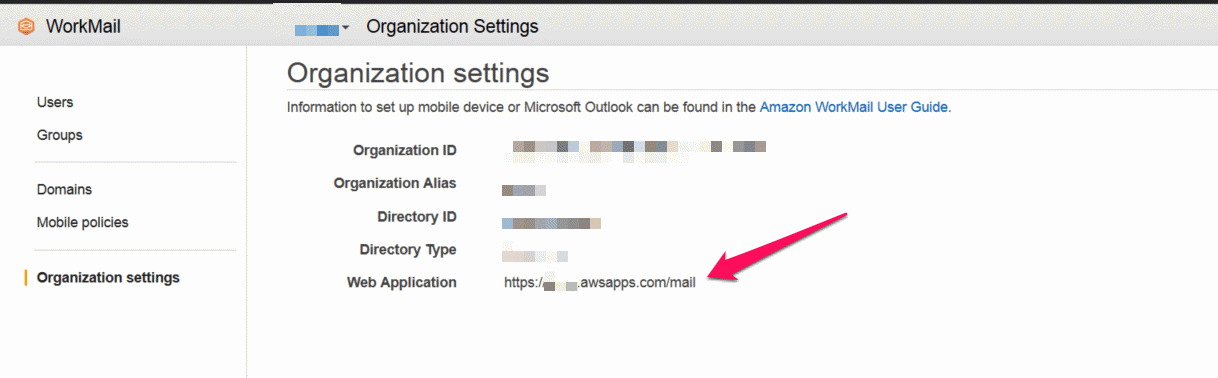This screenshot has width=1218, height=378.
Task: Select Organization settings in the sidebar
Action: (x=108, y=277)
